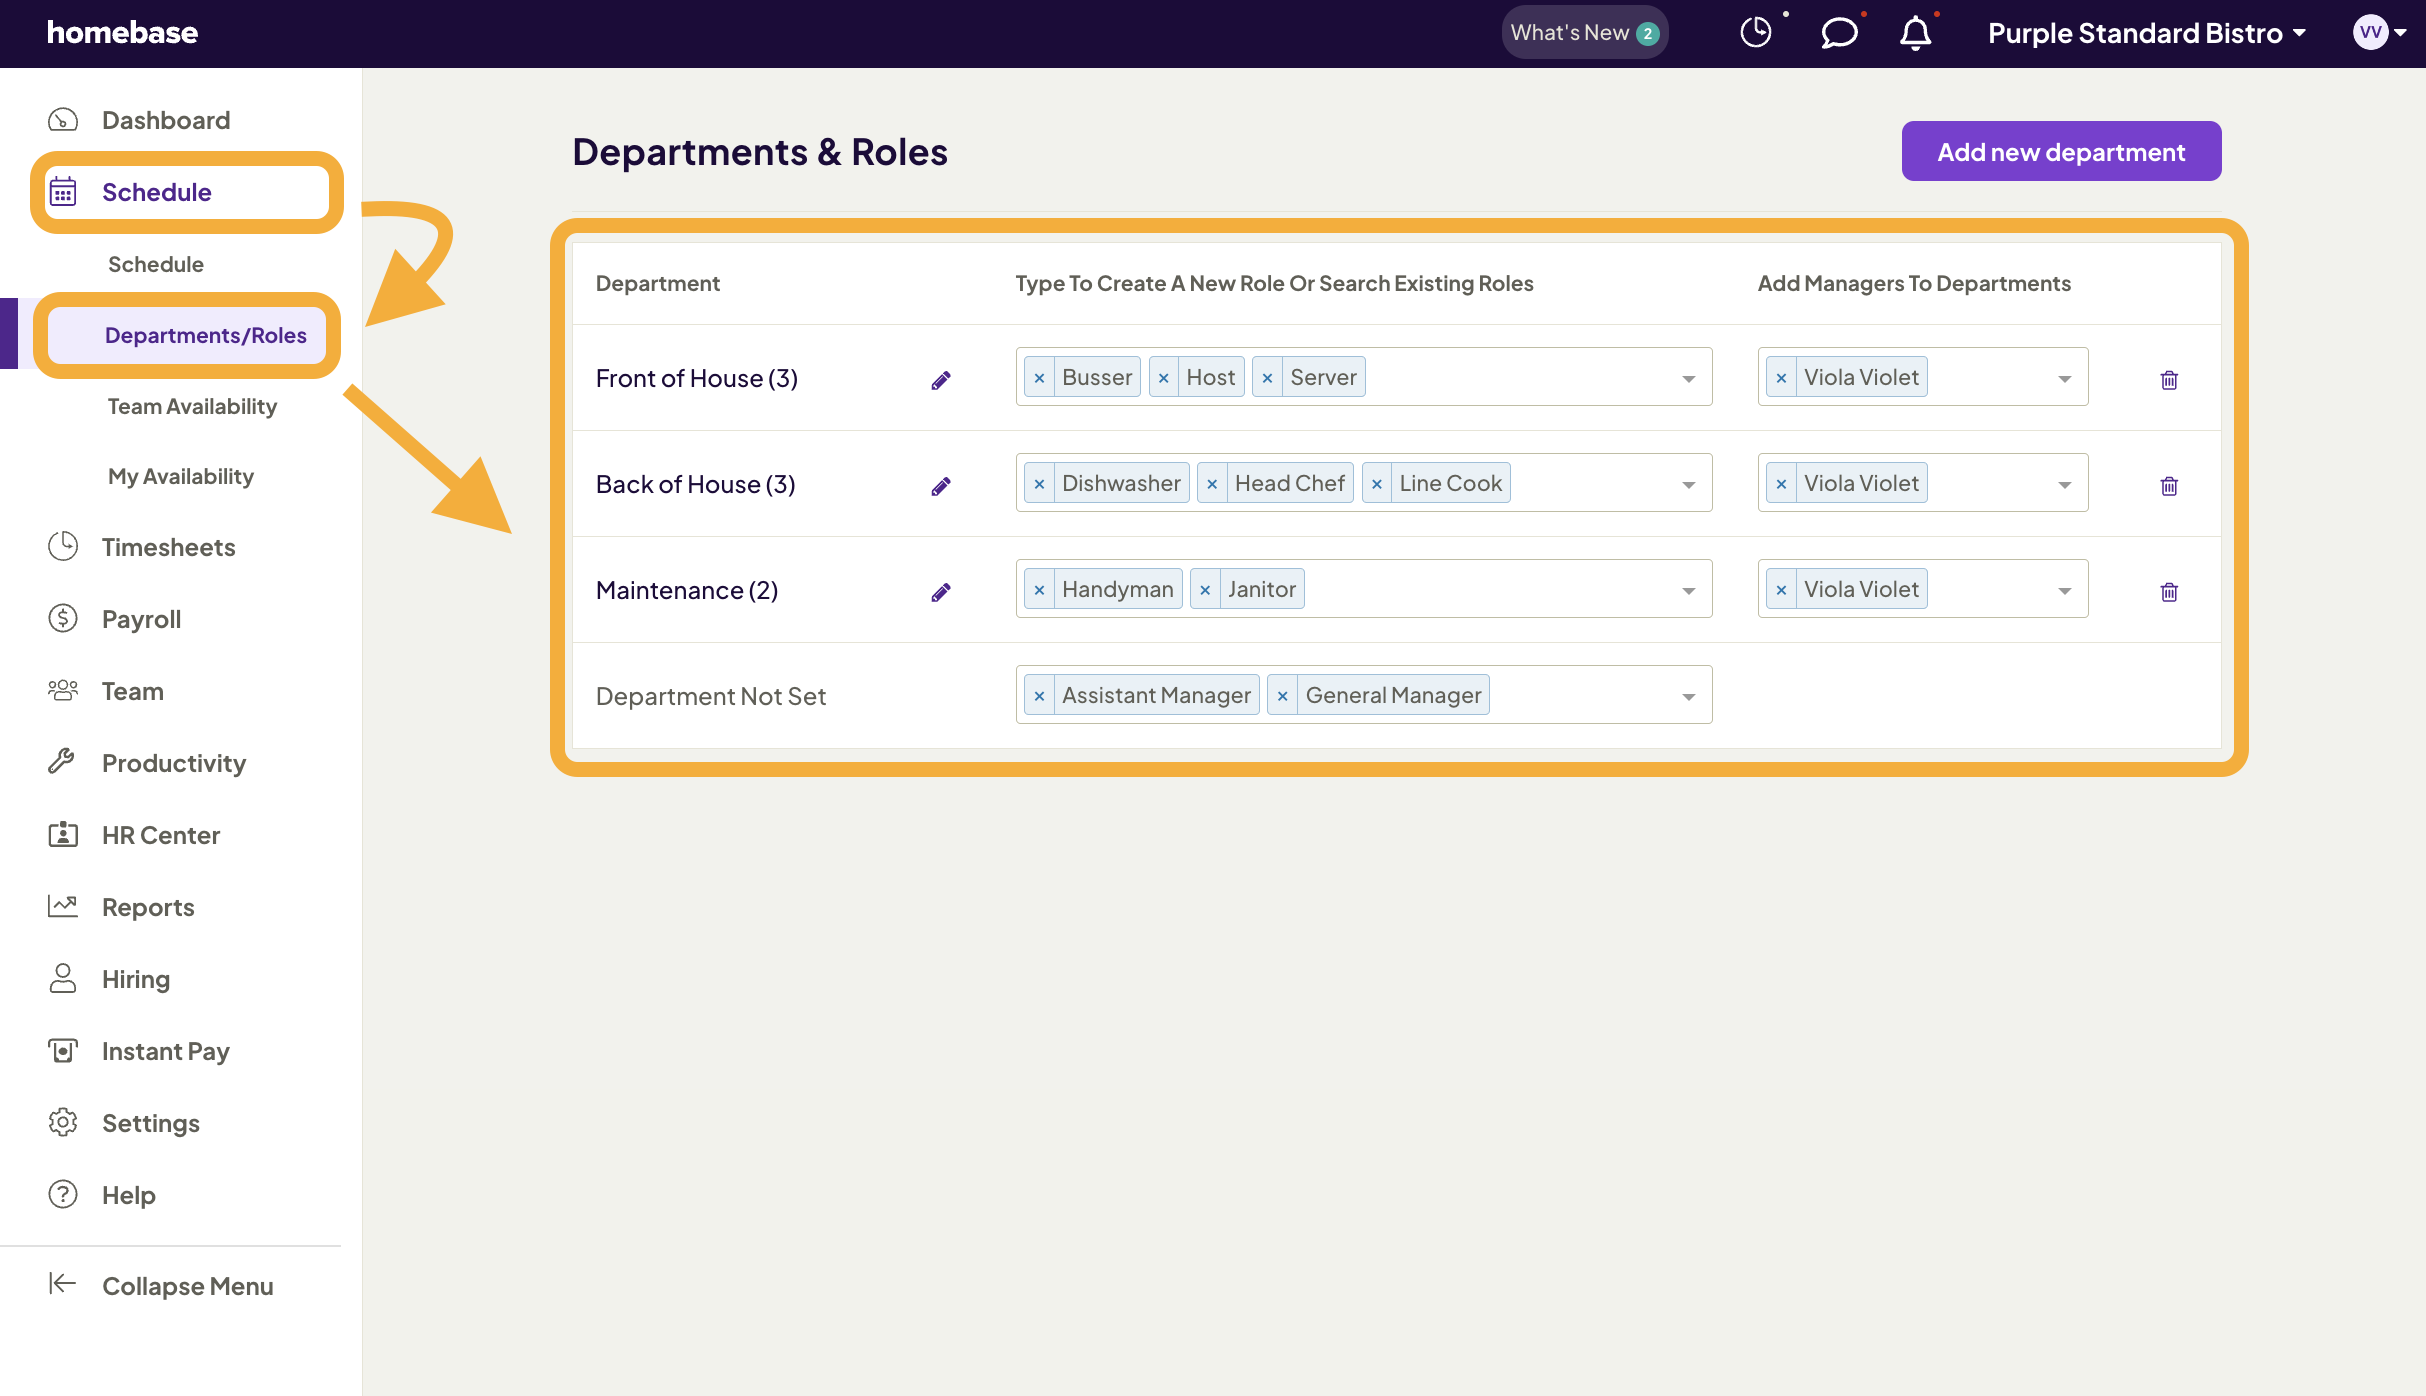The width and height of the screenshot is (2426, 1396).
Task: Open the Purple Standard Bistro account selector
Action: click(2147, 33)
